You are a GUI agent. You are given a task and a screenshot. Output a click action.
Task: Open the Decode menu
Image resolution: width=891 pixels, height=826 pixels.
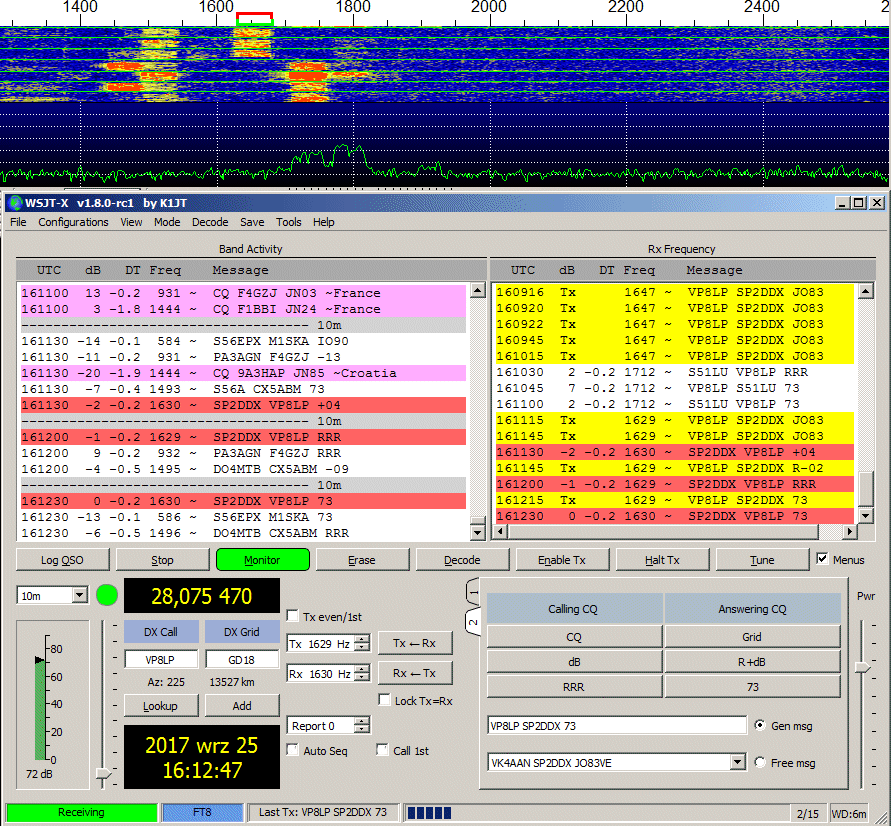(210, 222)
